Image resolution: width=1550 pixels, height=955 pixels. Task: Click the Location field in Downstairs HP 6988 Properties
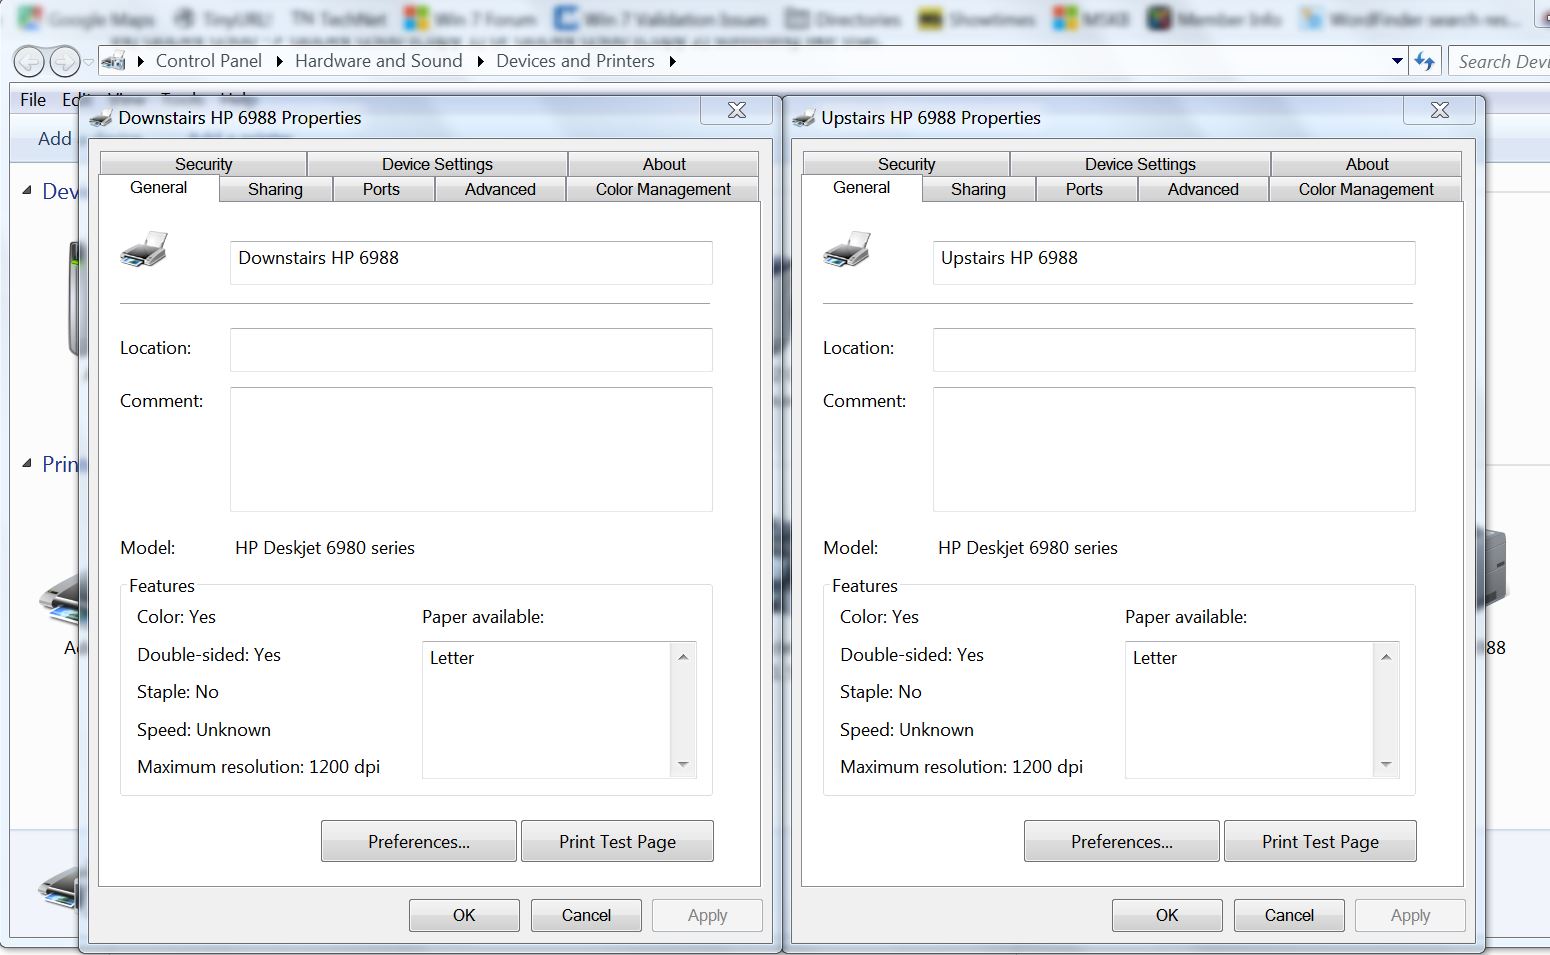471,350
